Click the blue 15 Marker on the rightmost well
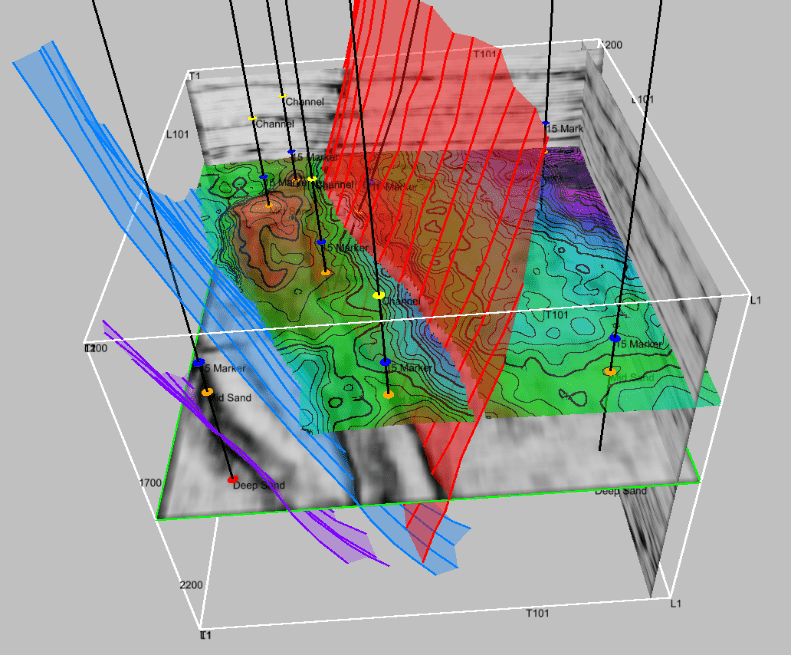Viewport: 791px width, 655px height. click(614, 338)
